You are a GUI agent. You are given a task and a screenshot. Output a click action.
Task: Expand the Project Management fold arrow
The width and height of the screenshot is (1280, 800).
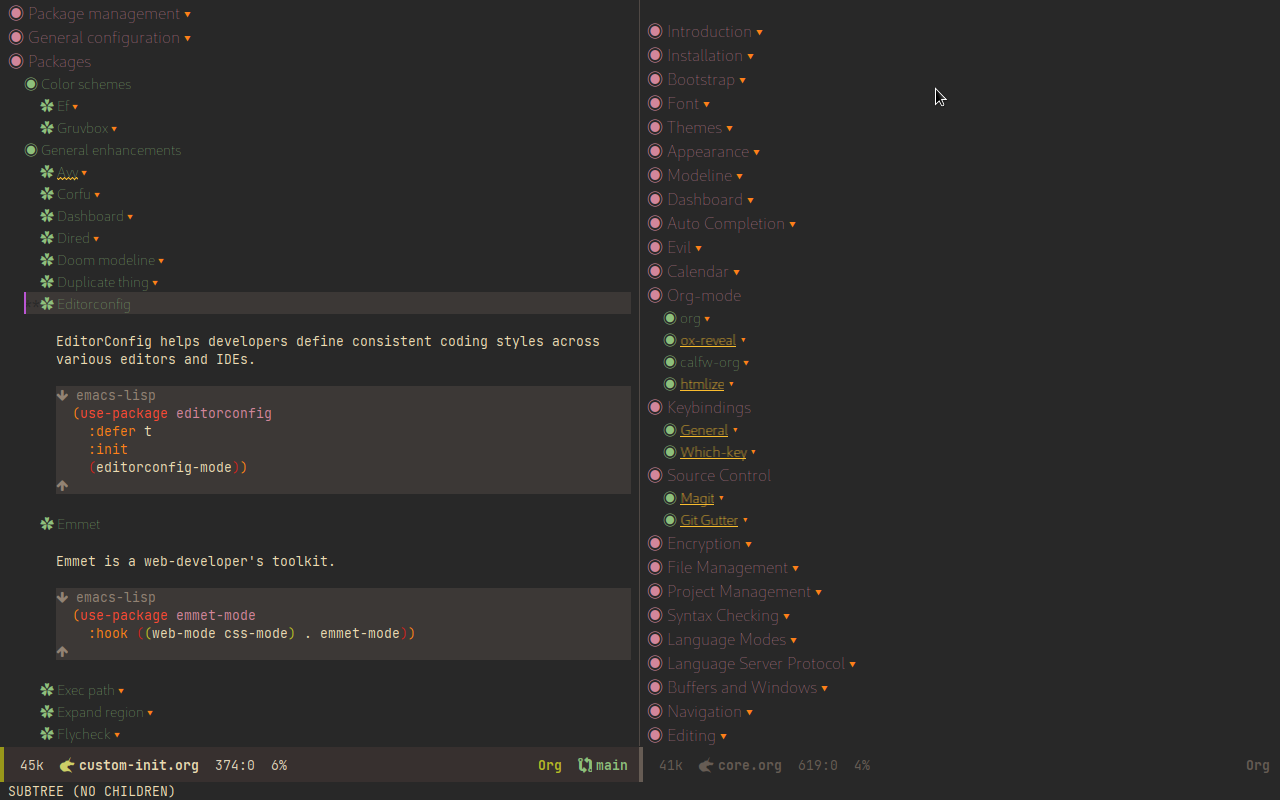(818, 593)
